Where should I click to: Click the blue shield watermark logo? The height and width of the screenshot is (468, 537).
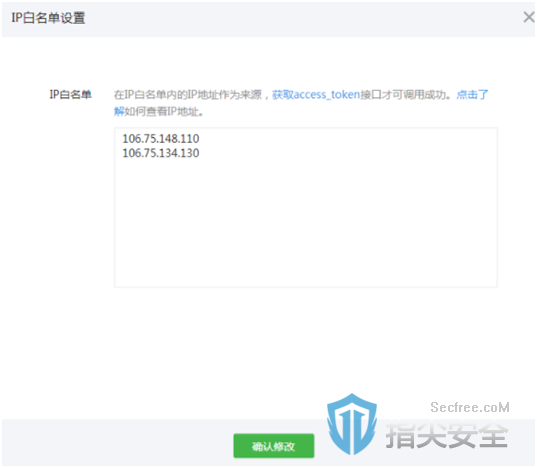tap(352, 425)
